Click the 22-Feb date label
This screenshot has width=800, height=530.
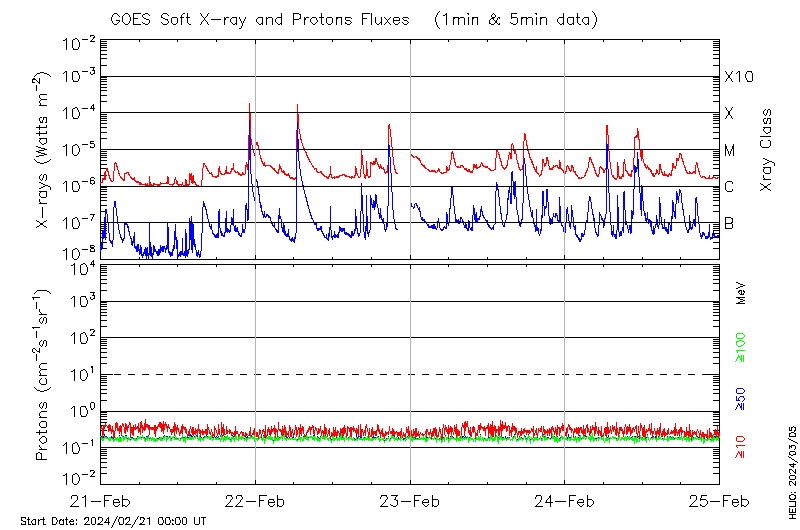(255, 501)
